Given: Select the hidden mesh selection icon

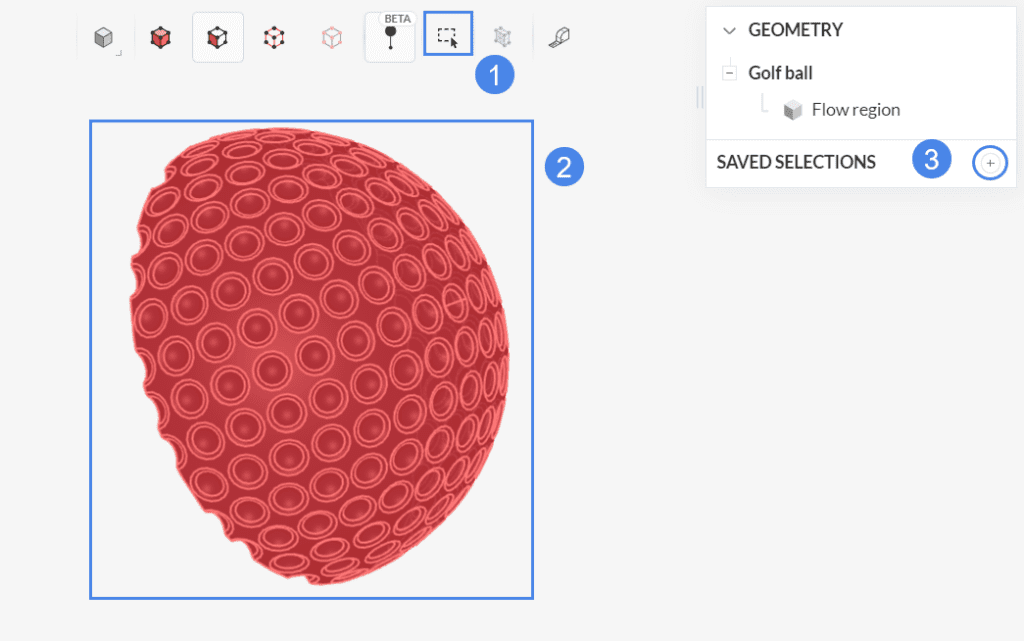Looking at the screenshot, I should pos(502,35).
